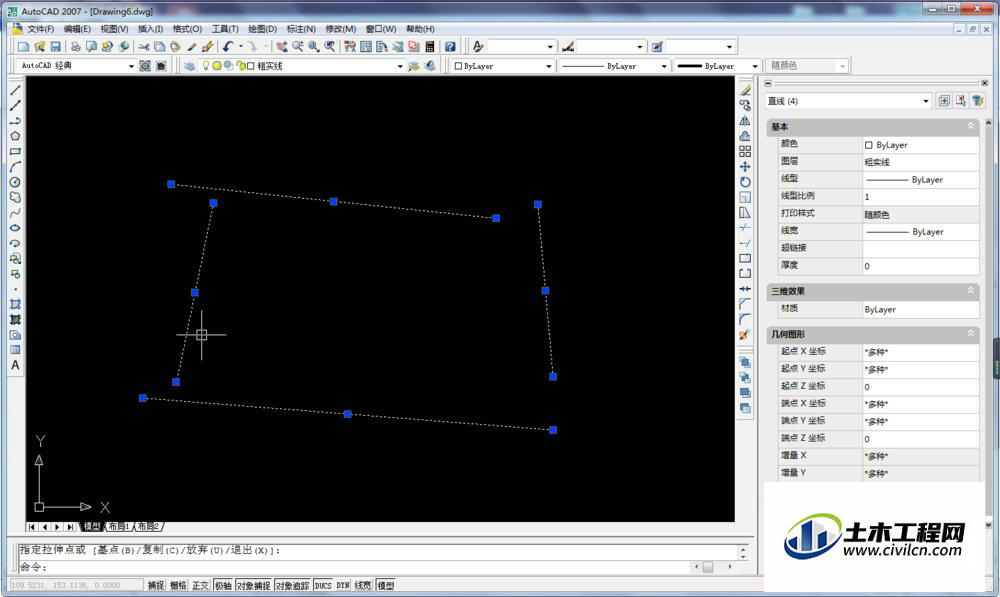Toggle 对象捕捉 object snap
Viewport: 1000px width, 597px height.
pos(253,585)
